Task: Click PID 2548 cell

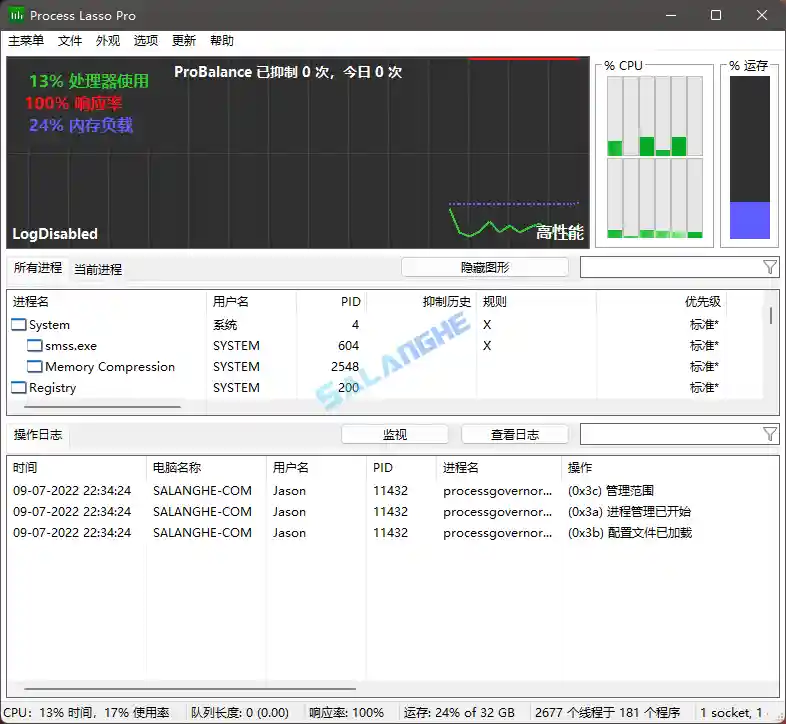Action: [x=345, y=367]
